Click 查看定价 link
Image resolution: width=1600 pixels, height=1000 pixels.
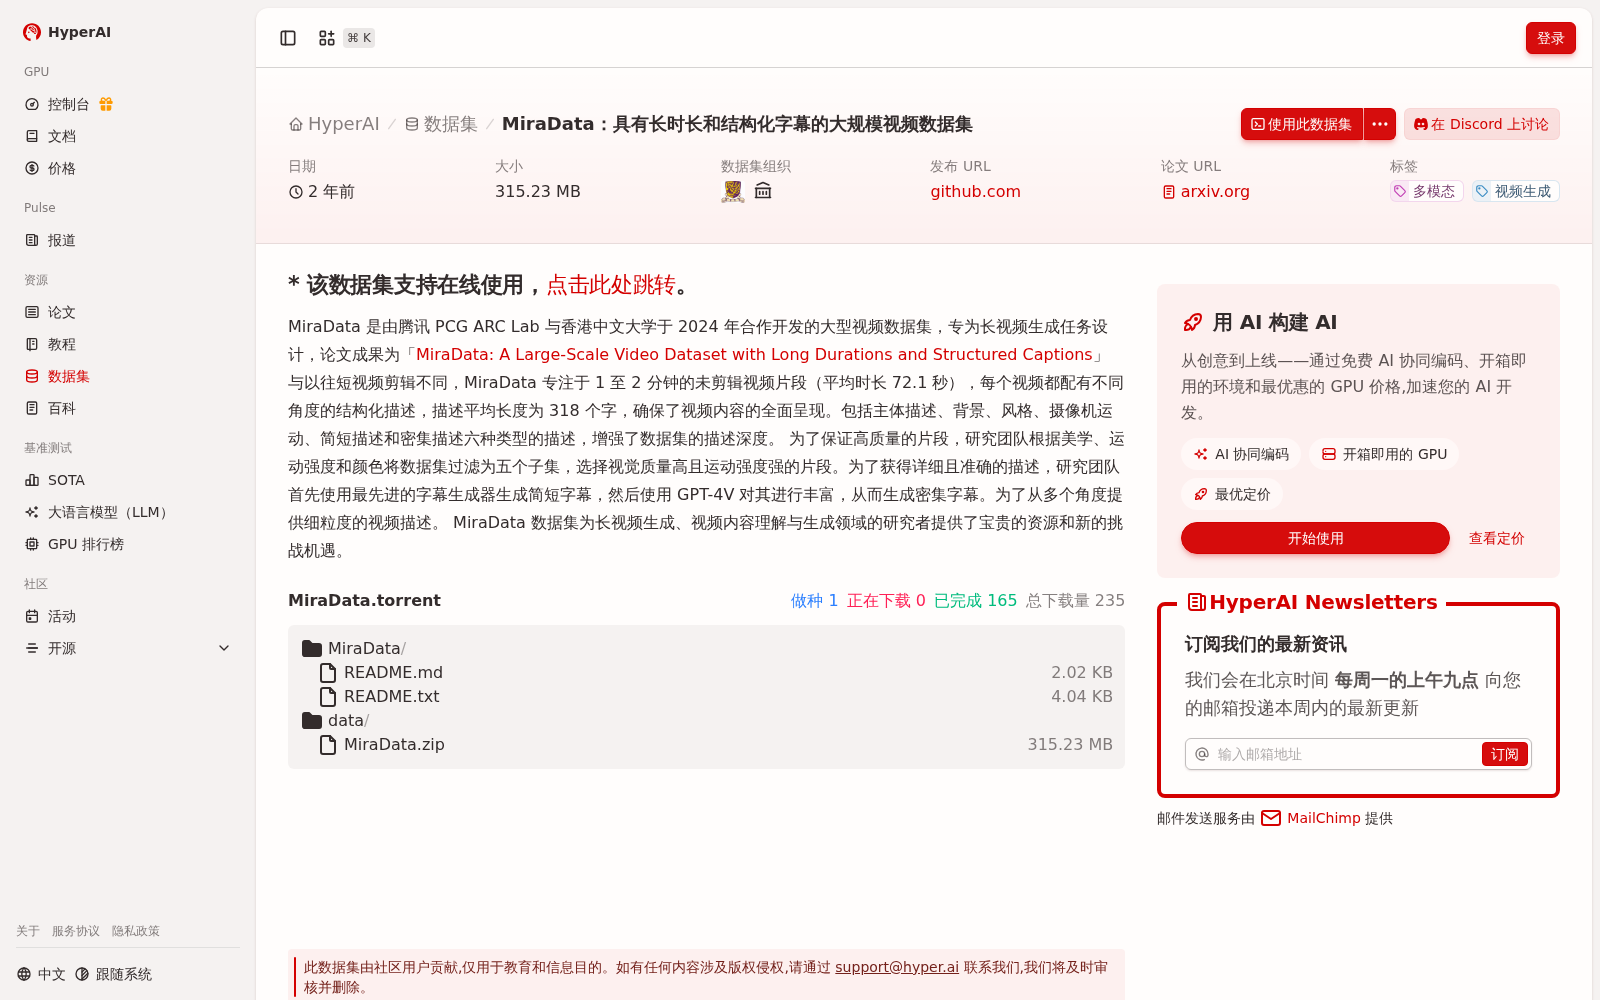[x=1496, y=538]
